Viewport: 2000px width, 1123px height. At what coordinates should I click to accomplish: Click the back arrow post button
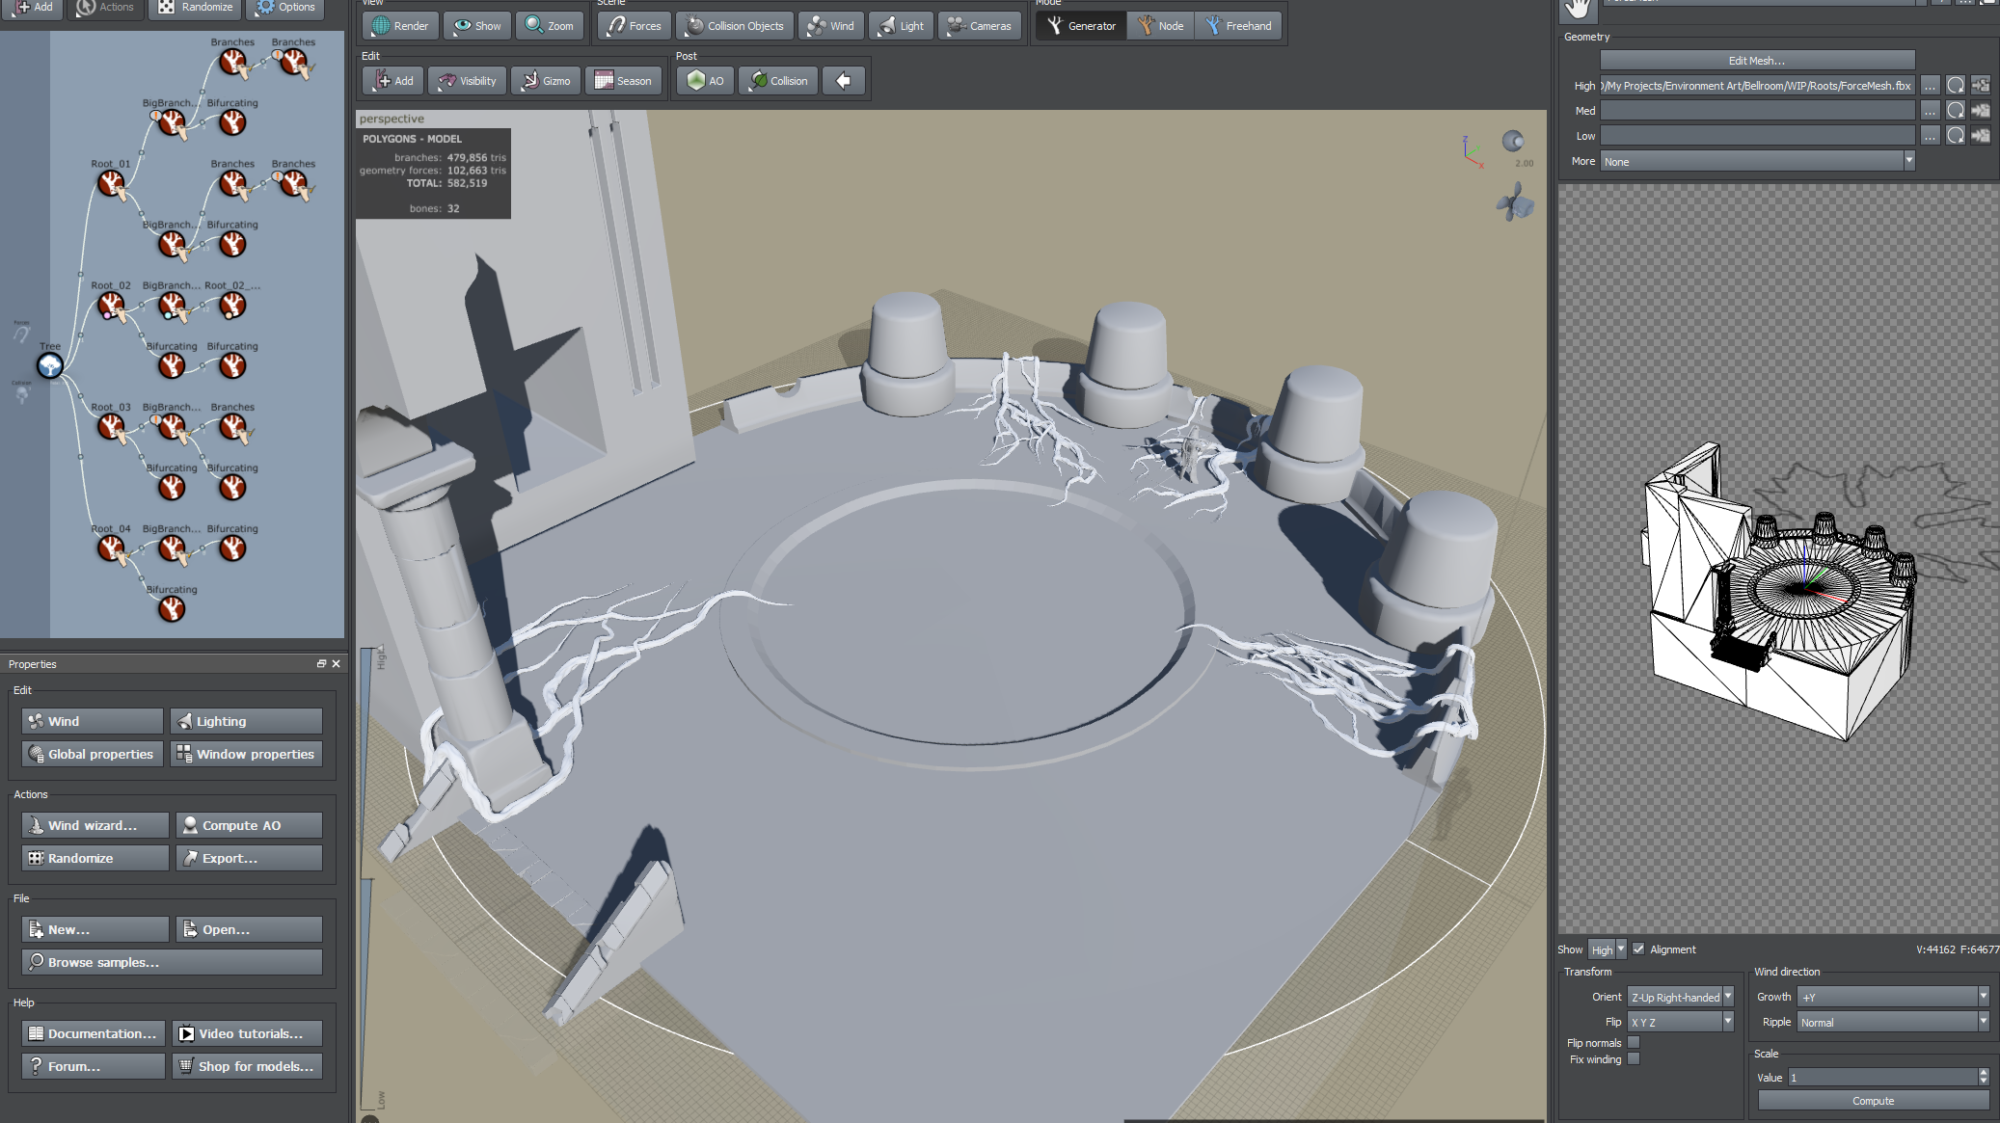pyautogui.click(x=844, y=81)
